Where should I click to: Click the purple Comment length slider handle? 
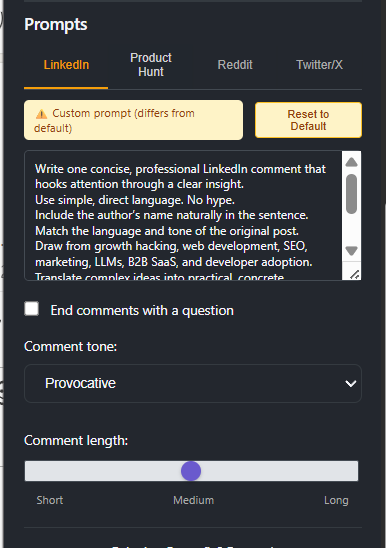pyautogui.click(x=191, y=471)
